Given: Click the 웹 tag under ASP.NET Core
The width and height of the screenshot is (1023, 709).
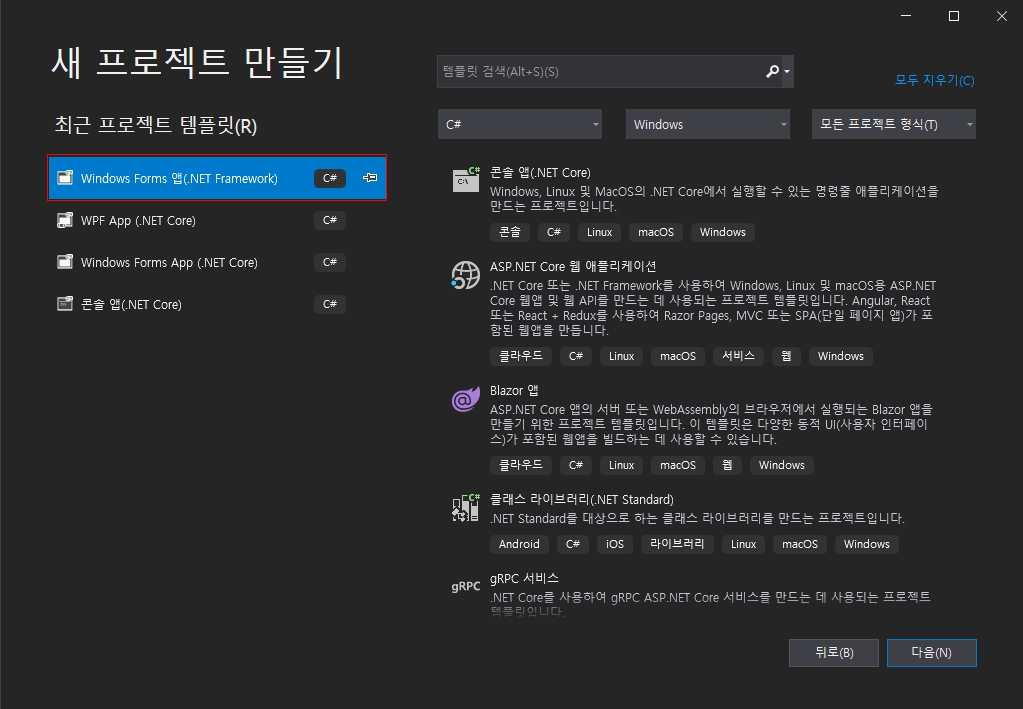Looking at the screenshot, I should (x=786, y=356).
